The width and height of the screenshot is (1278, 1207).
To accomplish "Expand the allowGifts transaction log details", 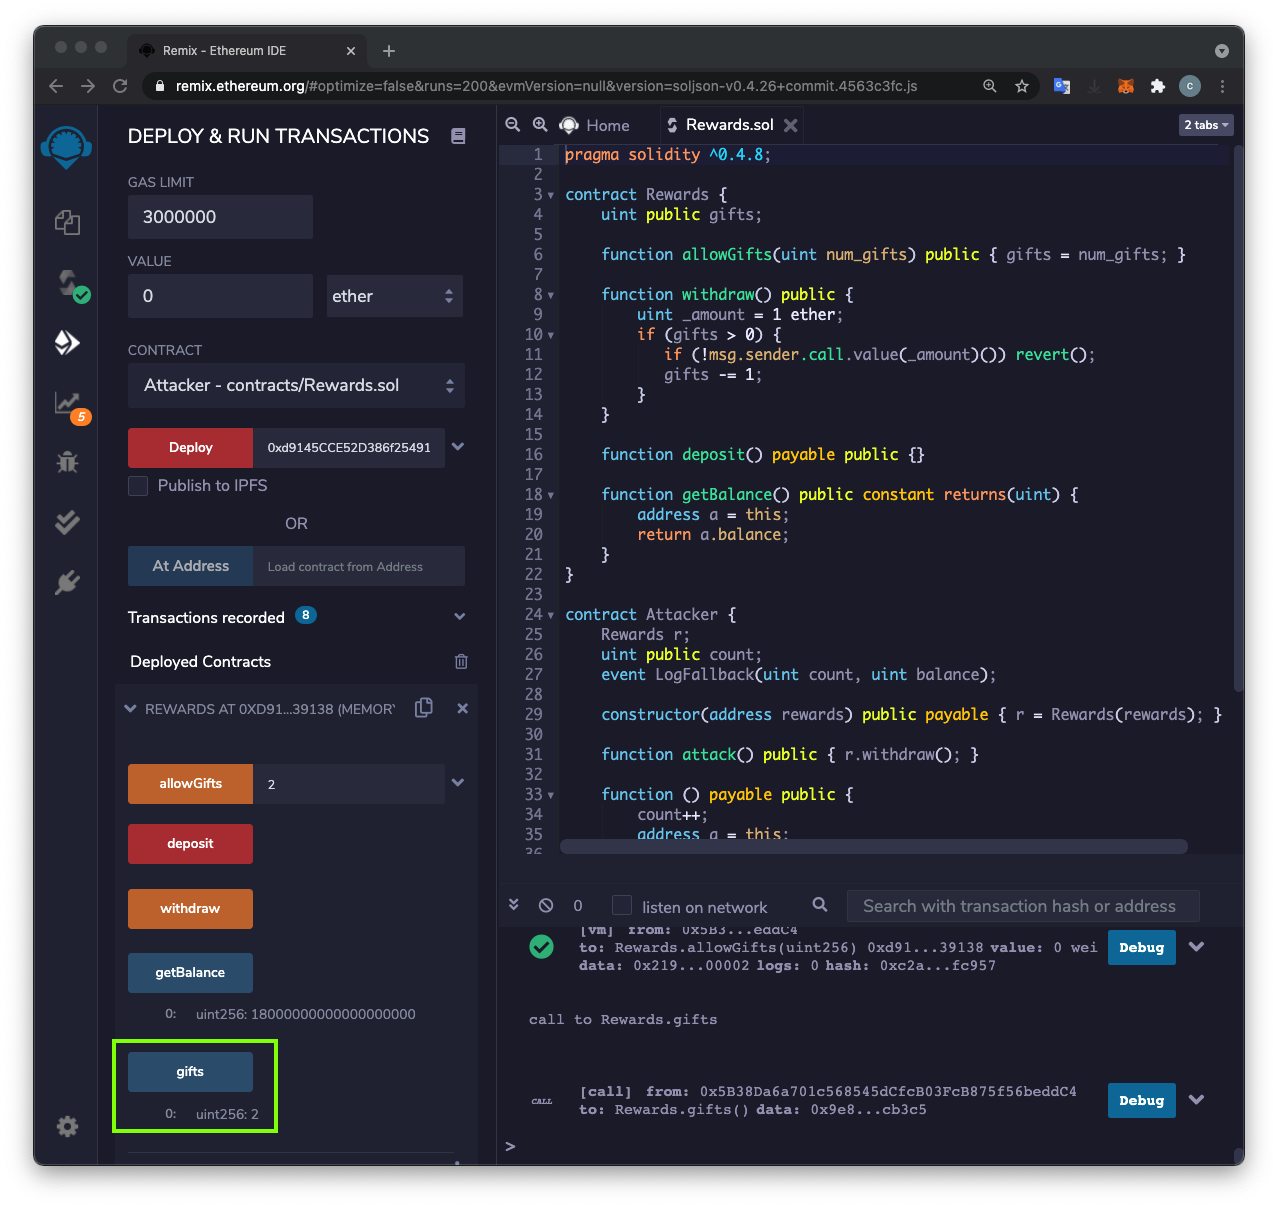I will [x=1196, y=946].
